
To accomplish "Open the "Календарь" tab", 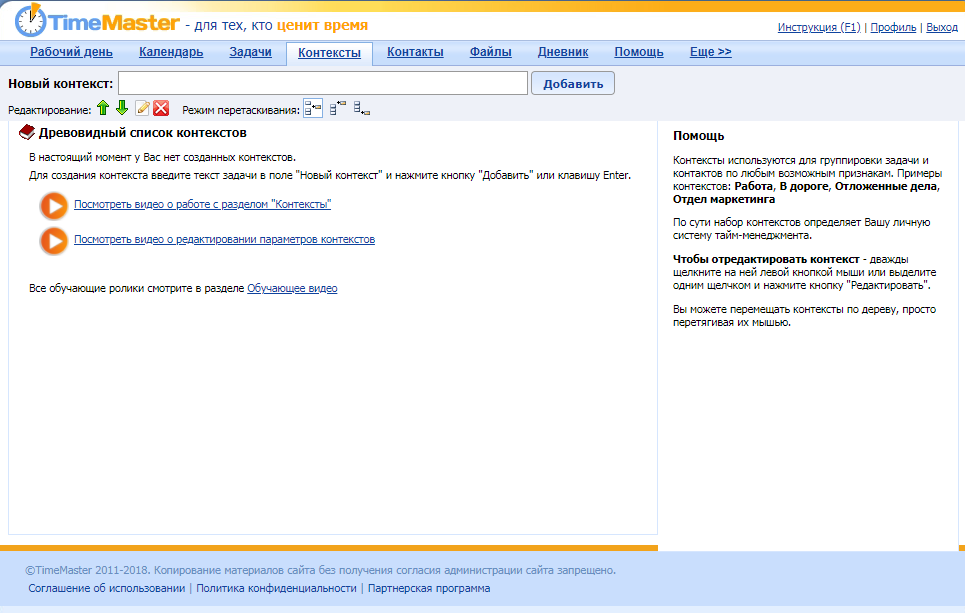I will coord(171,52).
